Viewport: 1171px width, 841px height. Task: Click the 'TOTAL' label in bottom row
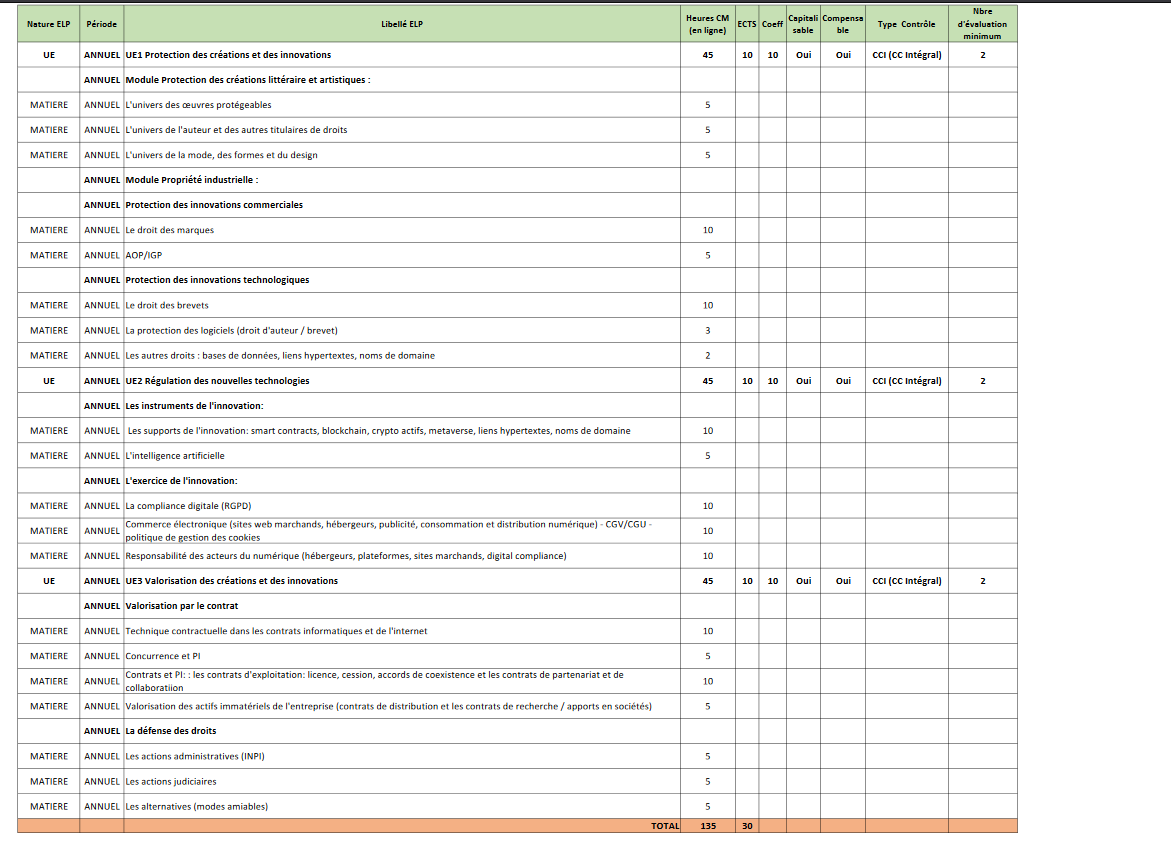[664, 826]
